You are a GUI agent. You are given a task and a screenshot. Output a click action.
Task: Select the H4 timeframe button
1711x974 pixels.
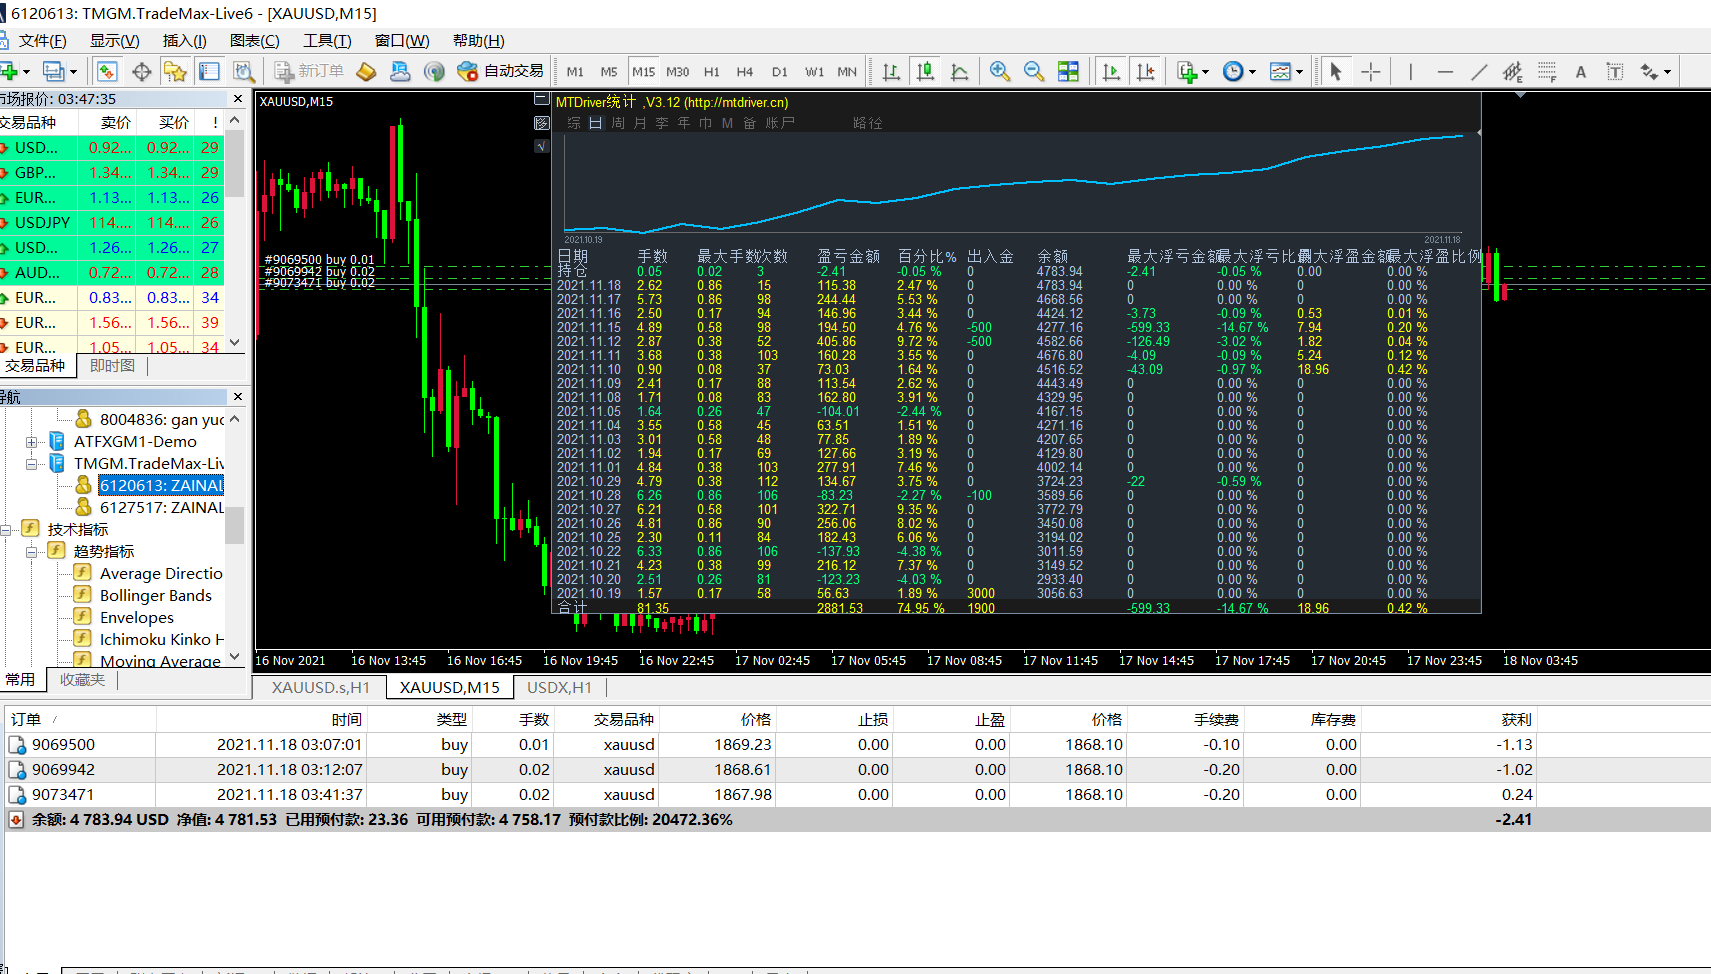pyautogui.click(x=744, y=72)
